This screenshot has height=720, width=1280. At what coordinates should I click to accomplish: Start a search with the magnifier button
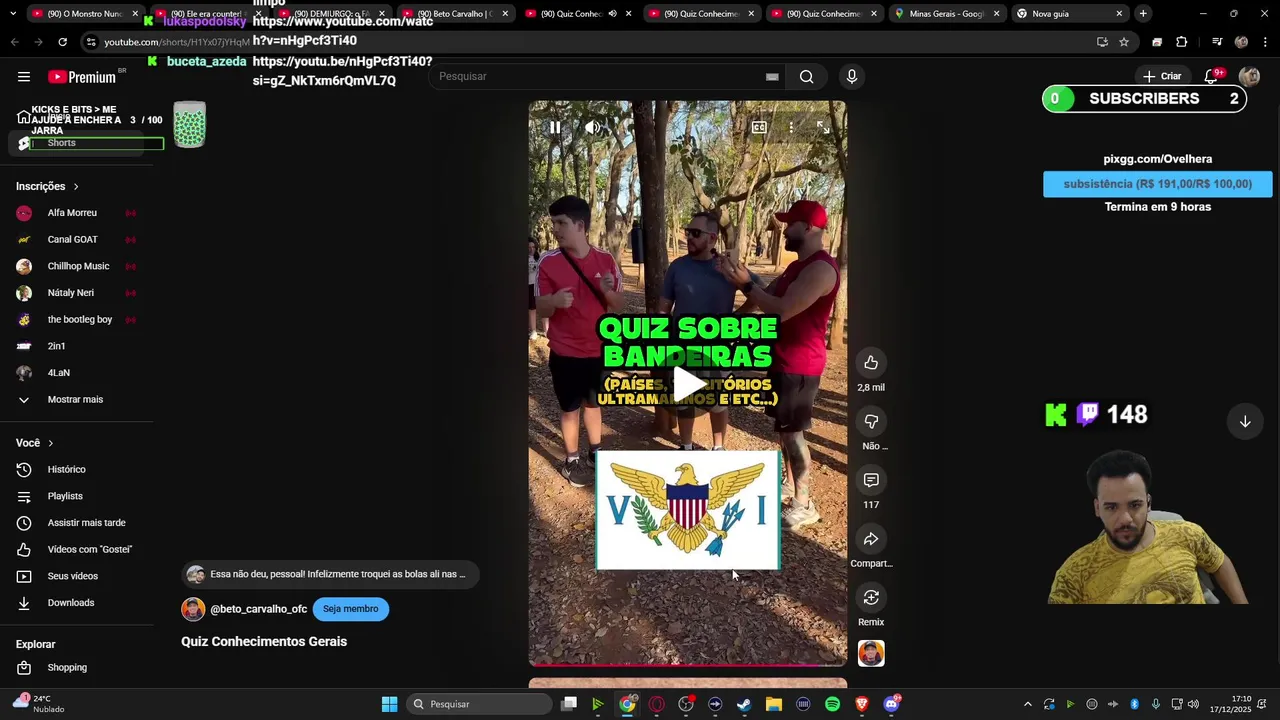[806, 77]
